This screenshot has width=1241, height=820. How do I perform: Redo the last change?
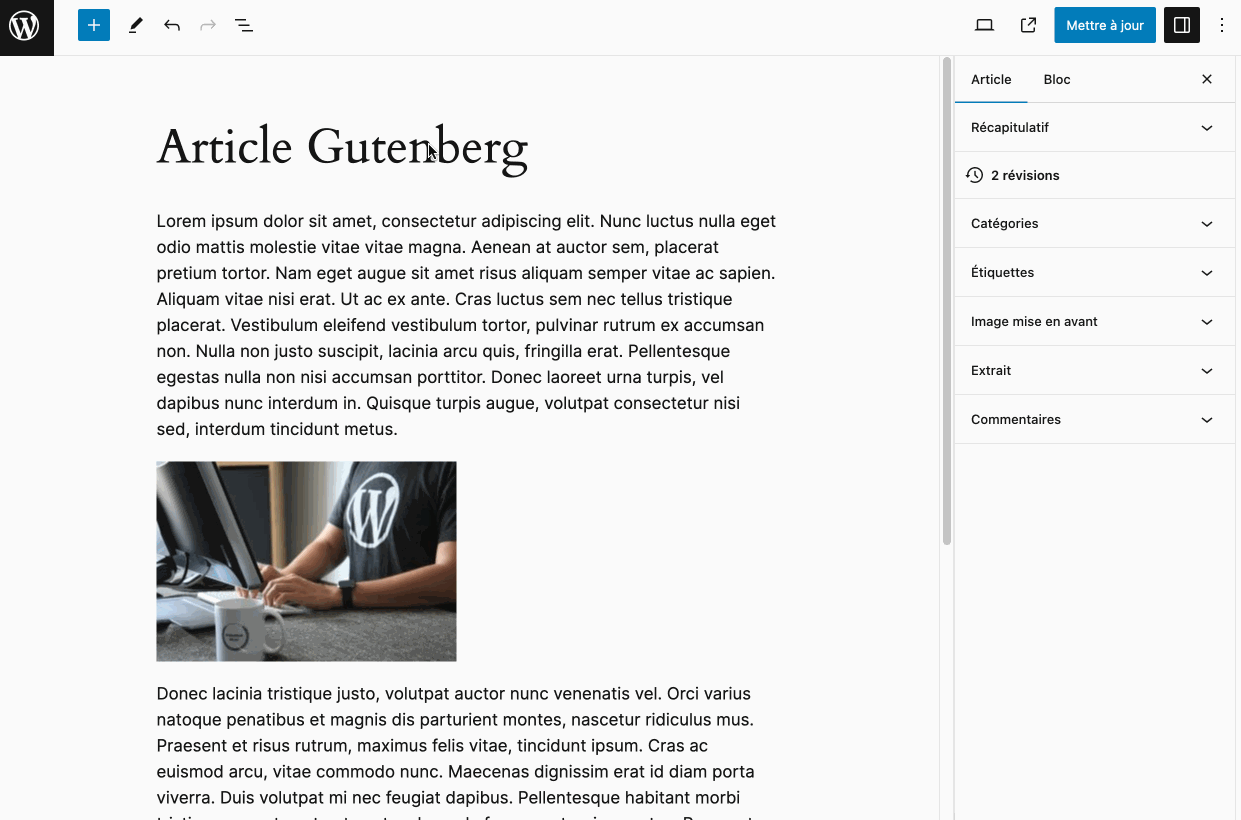pyautogui.click(x=207, y=24)
